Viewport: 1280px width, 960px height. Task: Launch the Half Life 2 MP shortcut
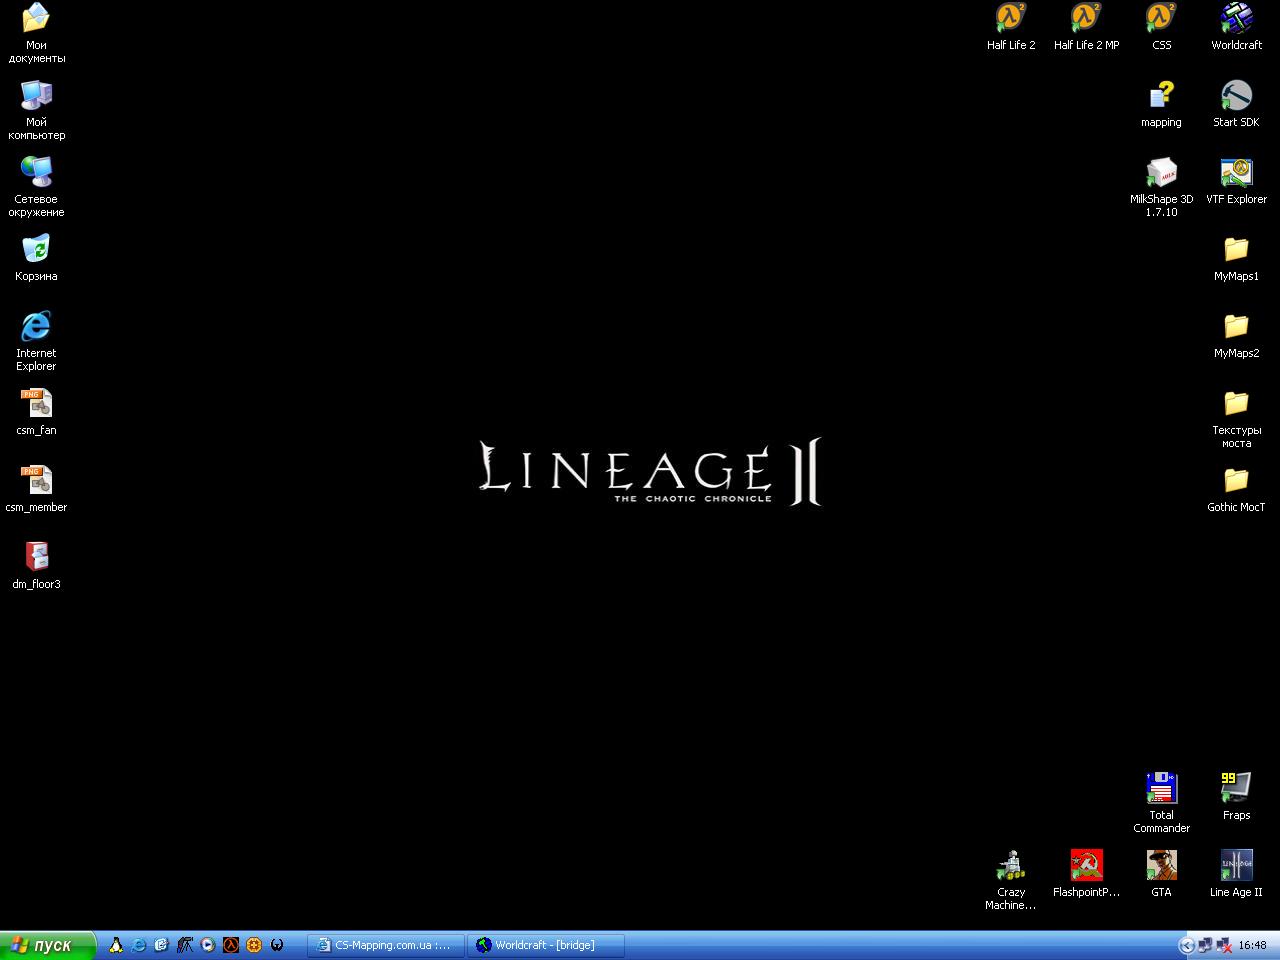1086,26
